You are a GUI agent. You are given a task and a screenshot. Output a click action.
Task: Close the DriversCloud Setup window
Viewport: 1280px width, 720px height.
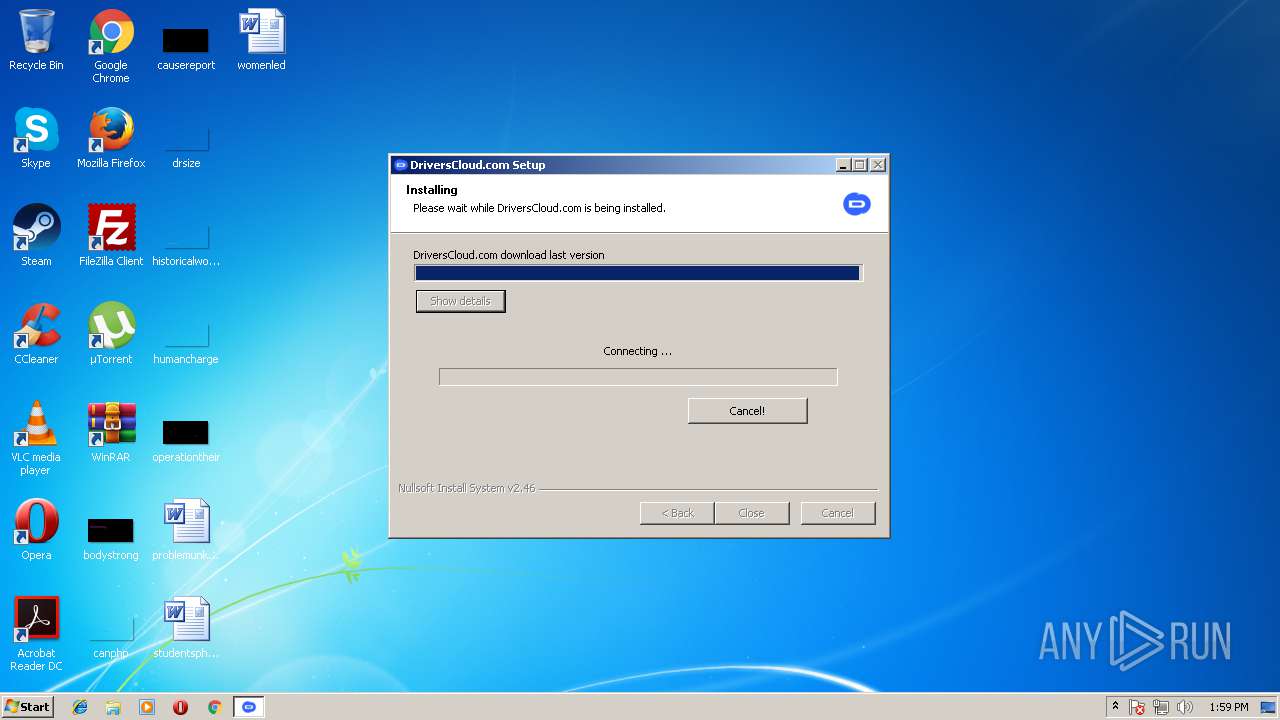pyautogui.click(x=877, y=165)
